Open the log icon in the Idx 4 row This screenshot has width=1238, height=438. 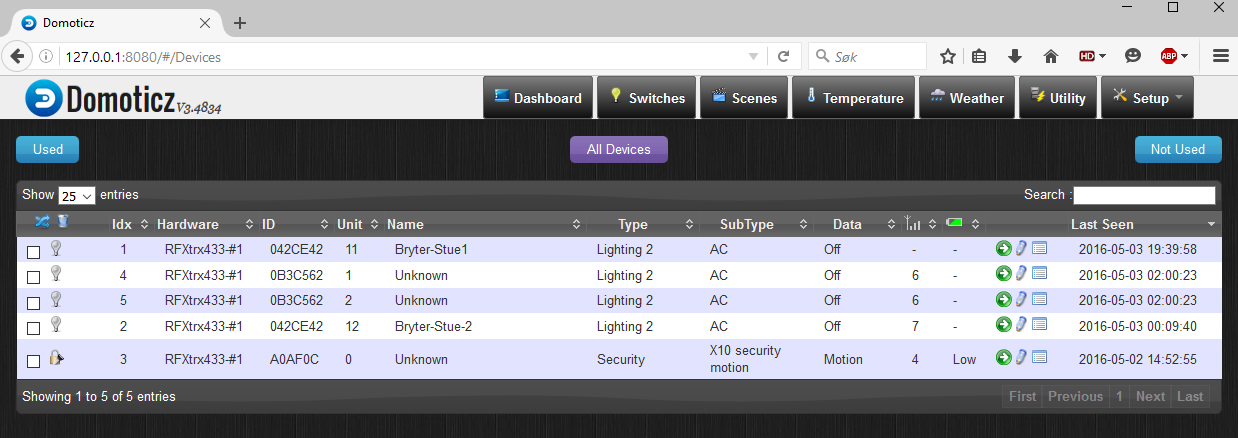point(1039,273)
